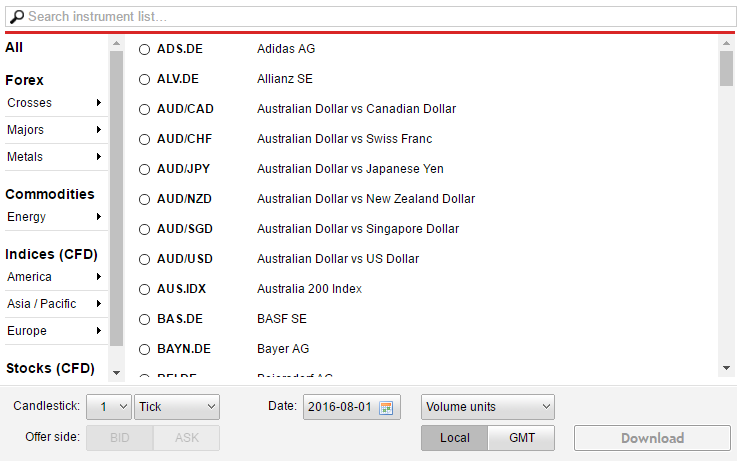Click the text 'Australian Dollar vs Canadian Dollar'
Viewport: 737px width, 461px height.
(x=356, y=109)
